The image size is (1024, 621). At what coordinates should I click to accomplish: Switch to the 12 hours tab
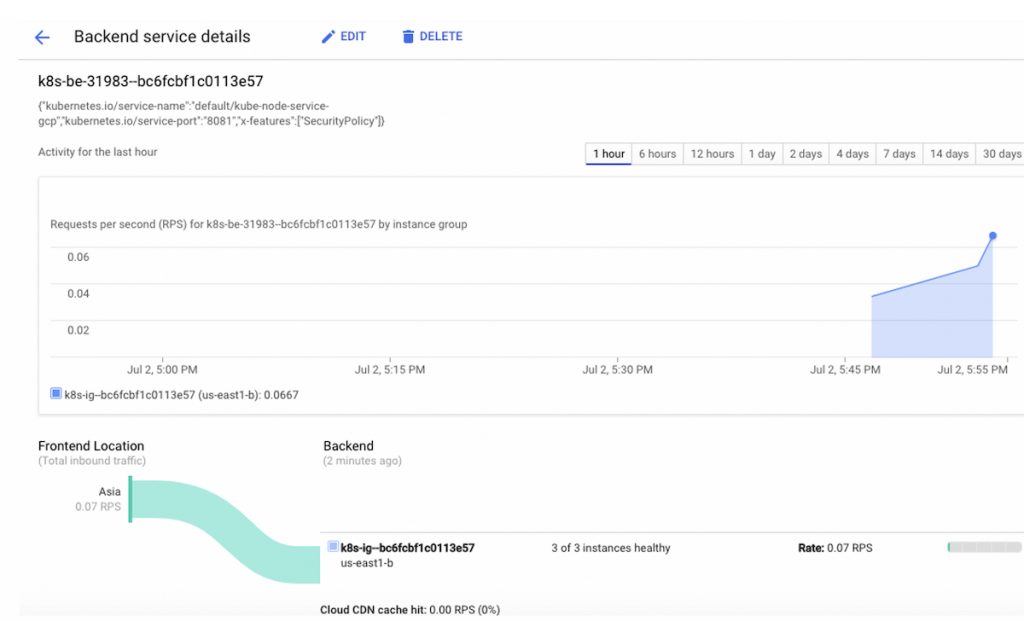click(712, 154)
